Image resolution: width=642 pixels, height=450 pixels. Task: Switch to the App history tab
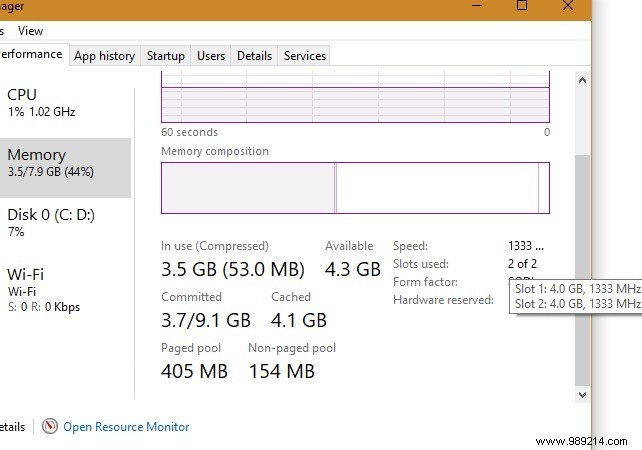click(x=104, y=56)
